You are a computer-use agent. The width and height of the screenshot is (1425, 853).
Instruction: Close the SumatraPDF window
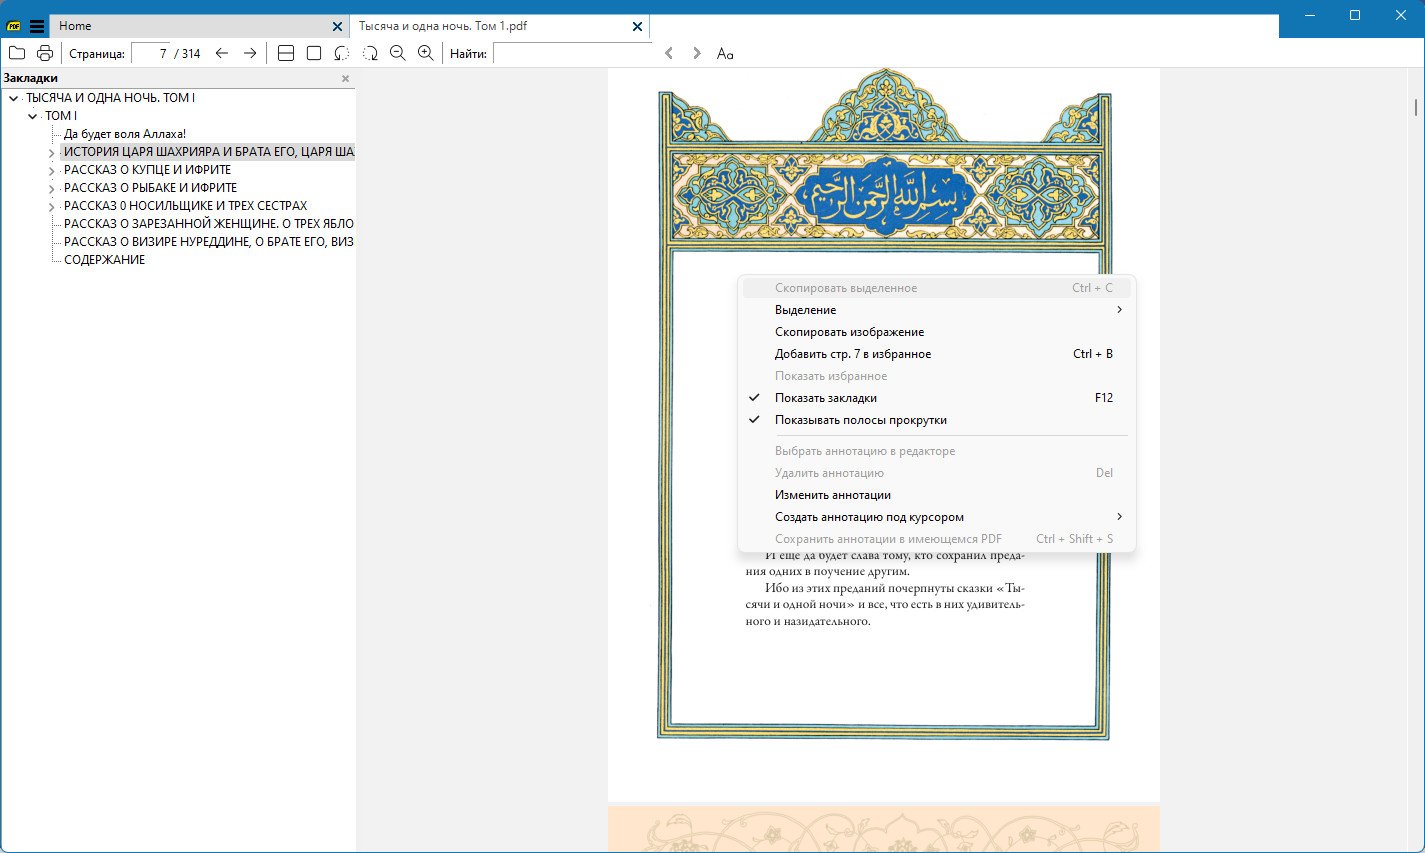(1401, 15)
